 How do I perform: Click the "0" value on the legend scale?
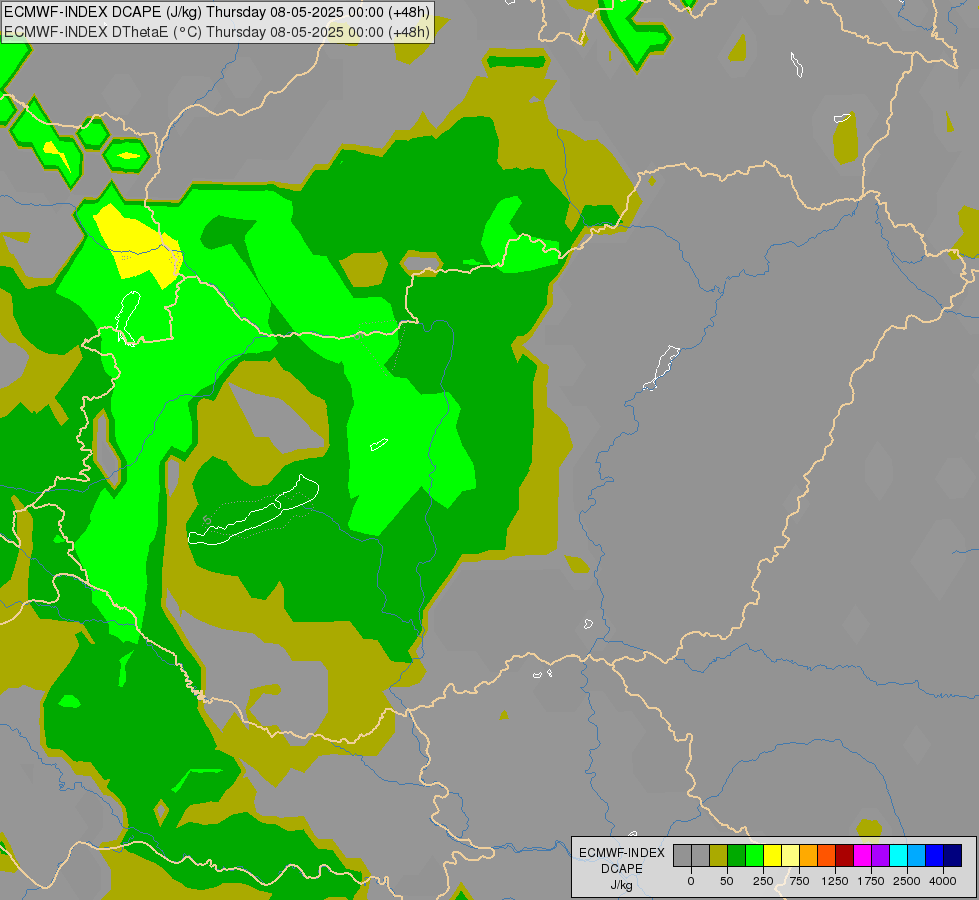(691, 881)
